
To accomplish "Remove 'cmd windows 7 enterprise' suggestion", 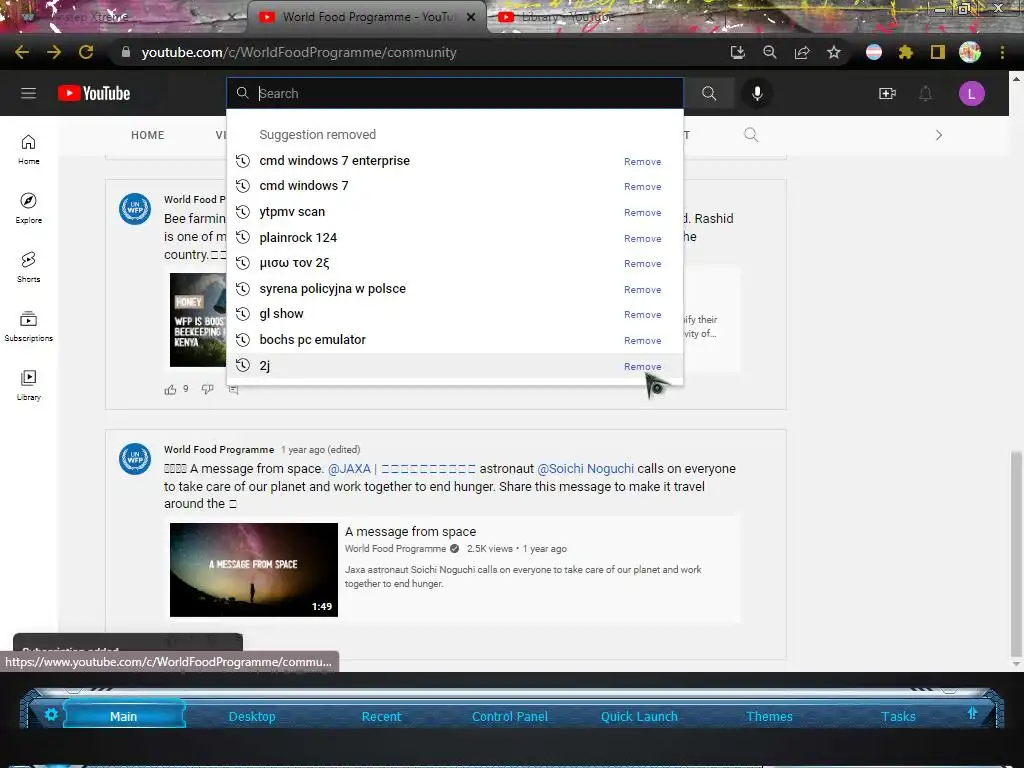I will [x=643, y=161].
